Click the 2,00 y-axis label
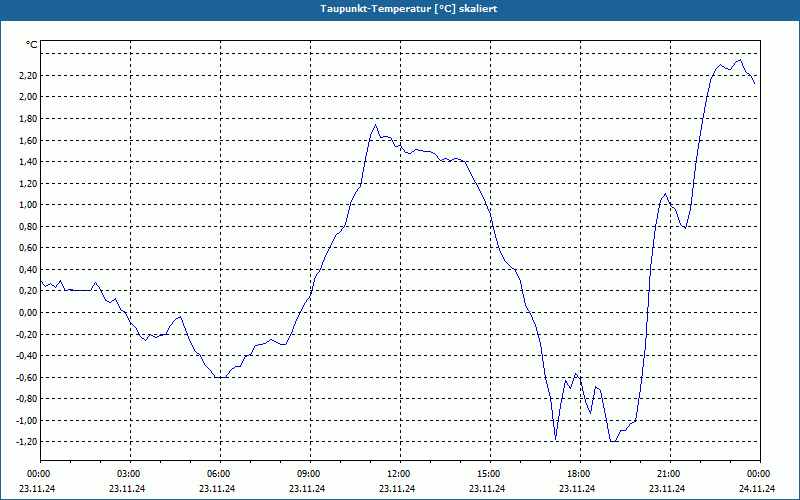 pyautogui.click(x=29, y=97)
